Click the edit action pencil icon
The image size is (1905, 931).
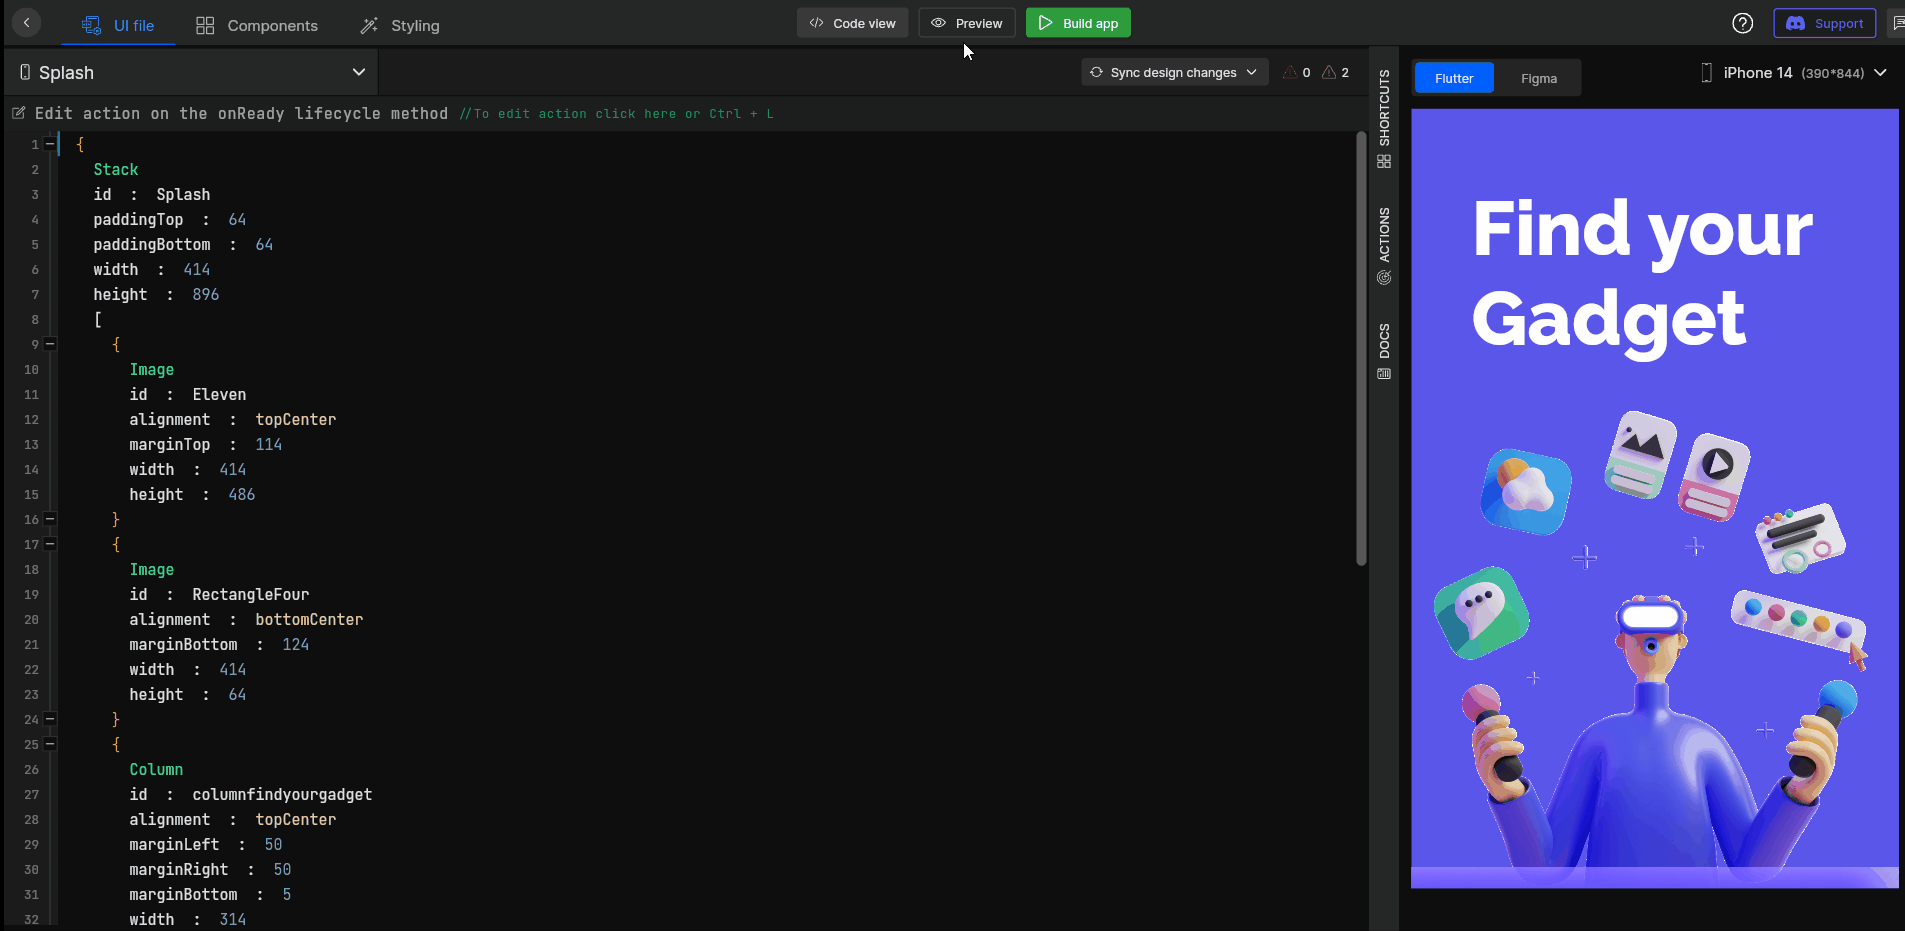[18, 113]
